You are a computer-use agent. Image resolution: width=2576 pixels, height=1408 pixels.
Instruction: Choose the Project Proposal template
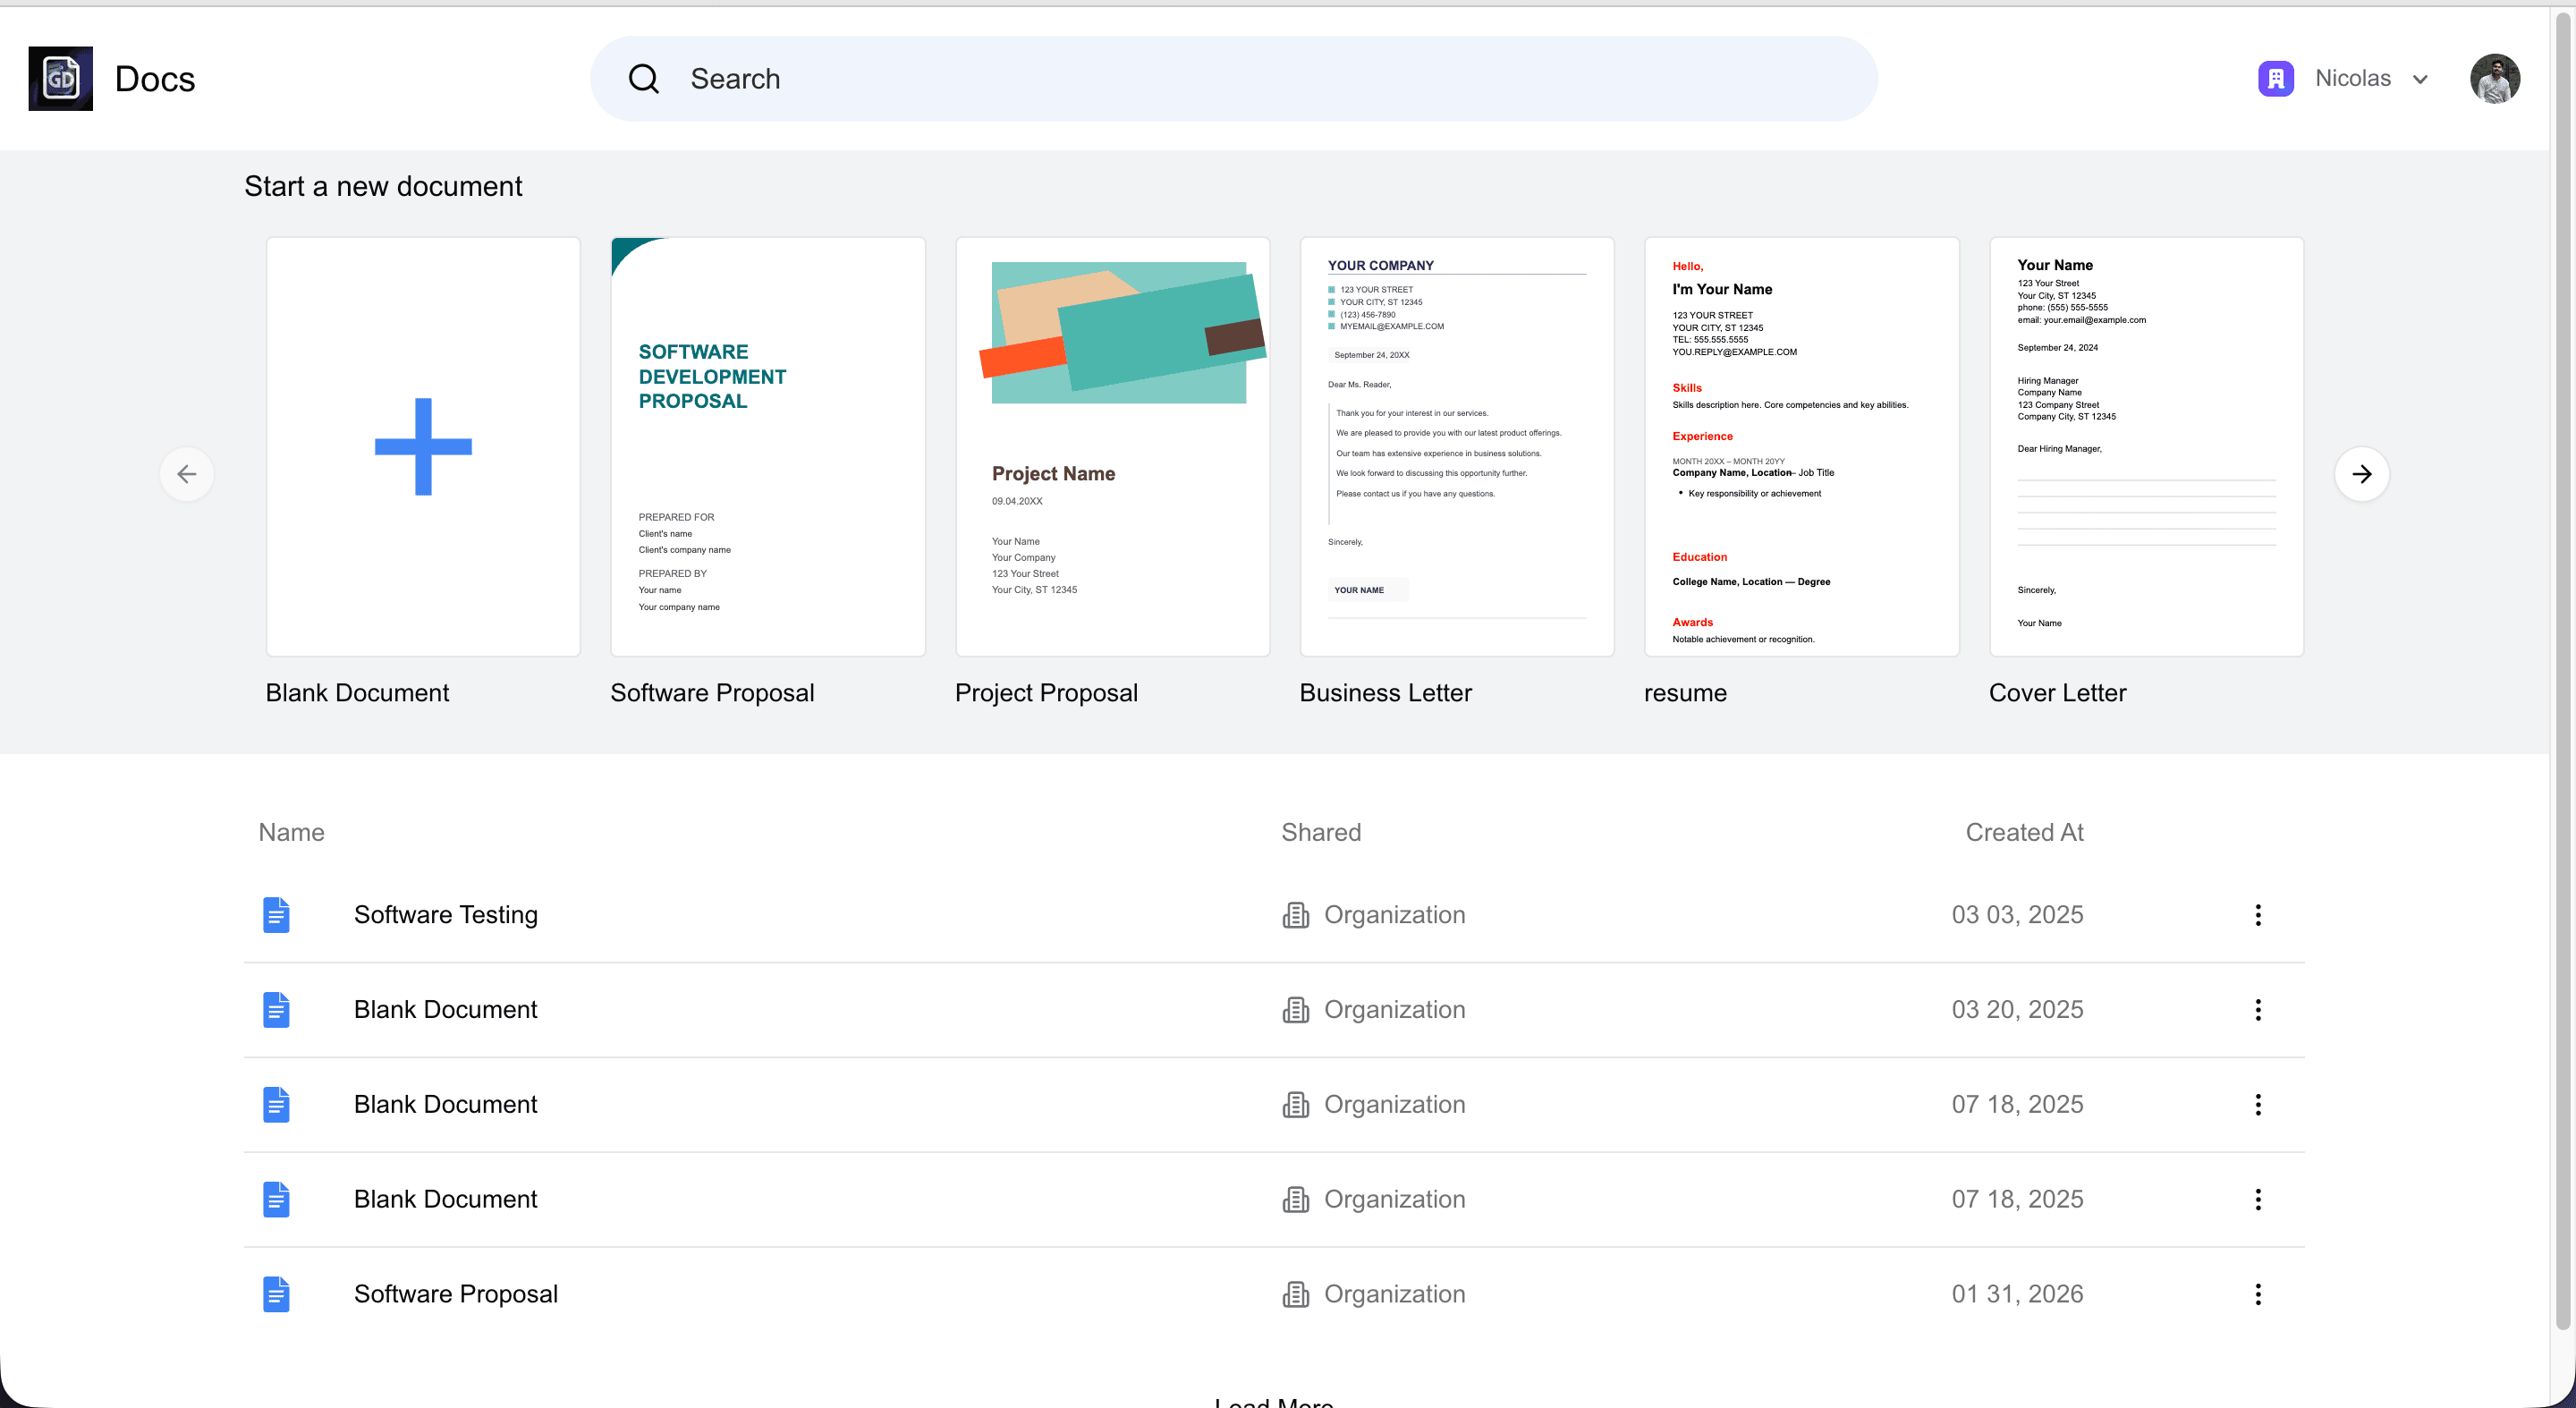click(1112, 447)
